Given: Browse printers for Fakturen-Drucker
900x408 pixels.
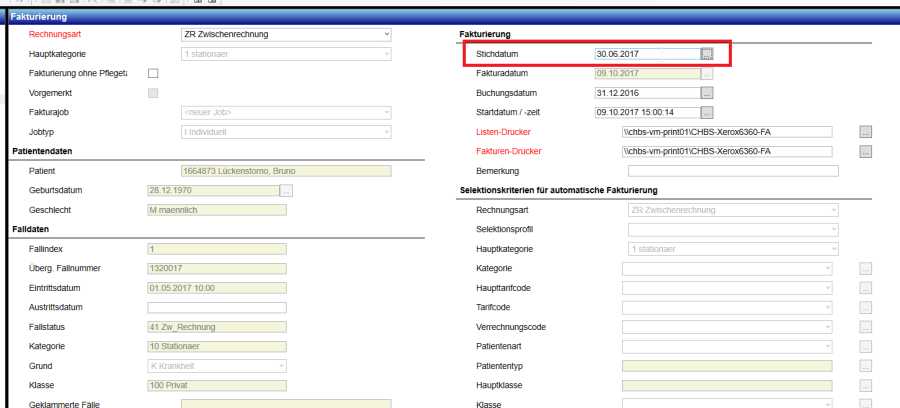Looking at the screenshot, I should (866, 151).
